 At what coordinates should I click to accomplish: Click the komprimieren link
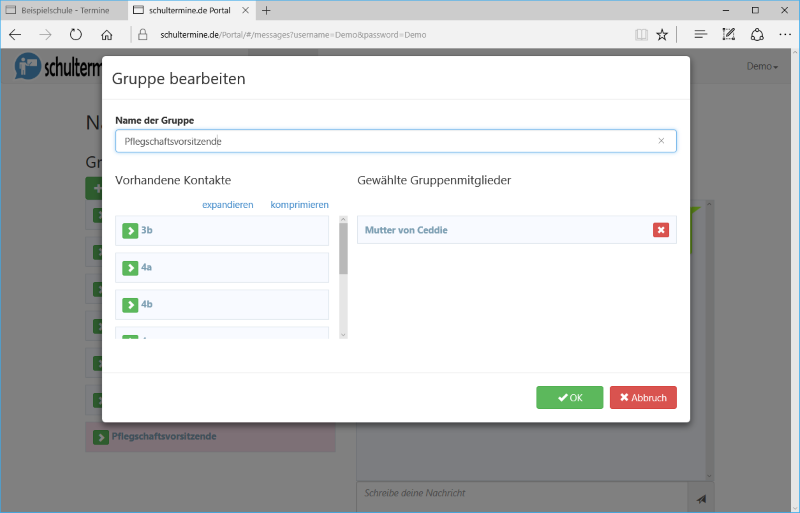click(x=299, y=205)
